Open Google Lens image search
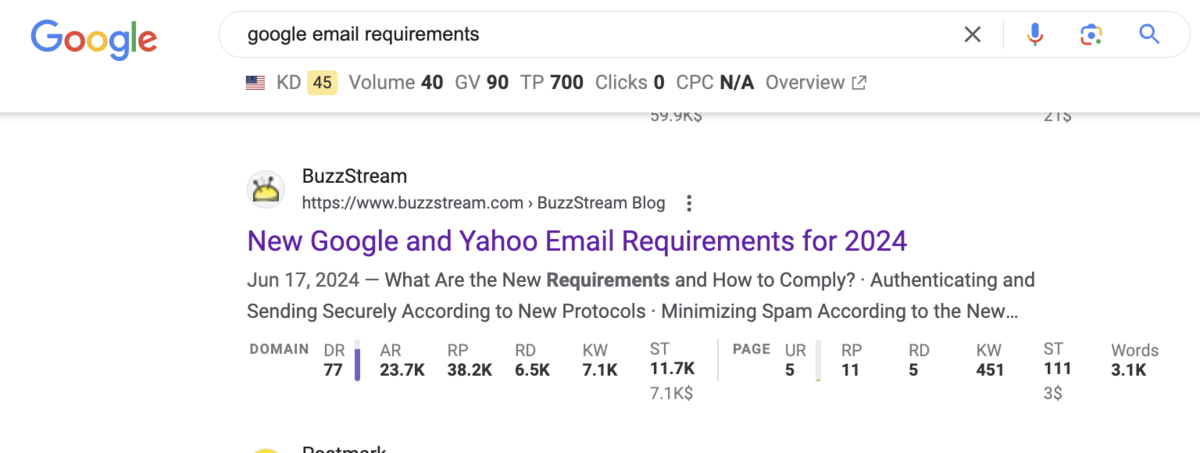This screenshot has width=1200, height=453. point(1091,35)
